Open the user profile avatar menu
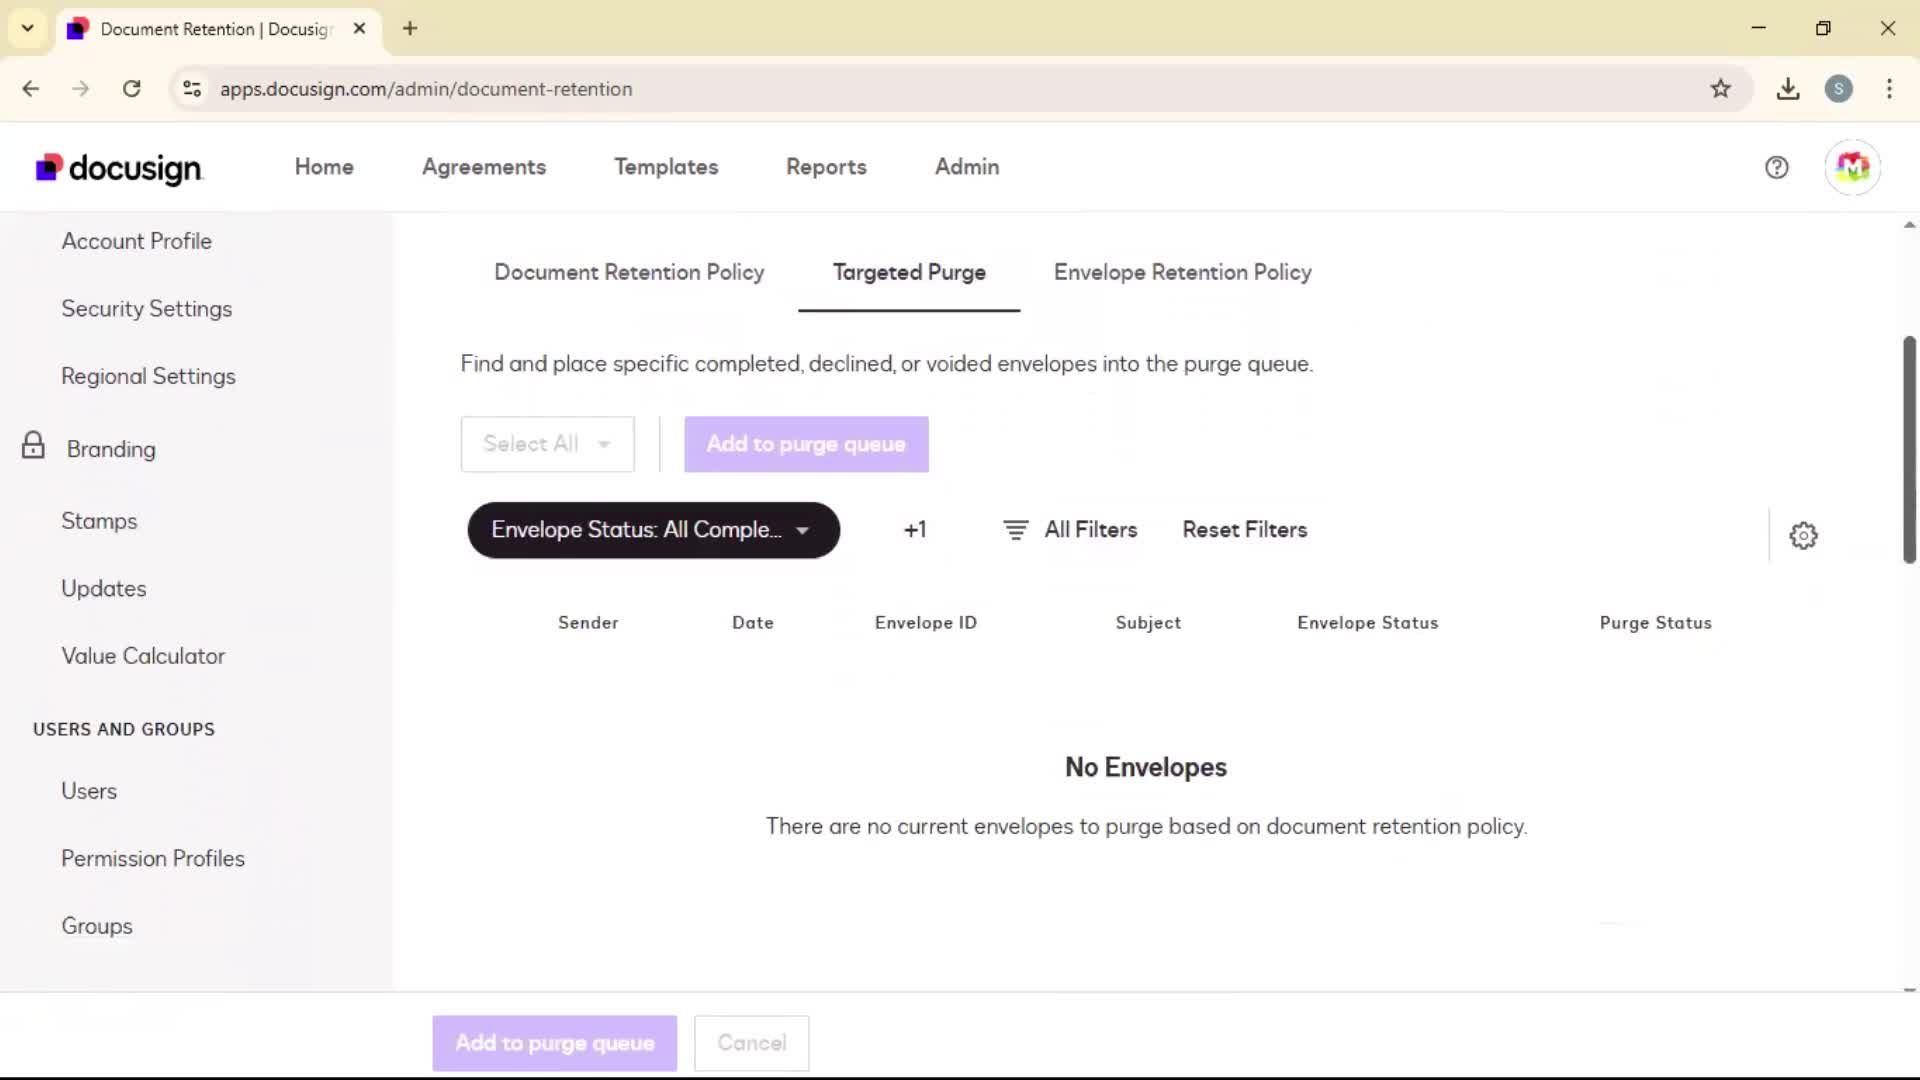Viewport: 1920px width, 1080px height. point(1852,168)
